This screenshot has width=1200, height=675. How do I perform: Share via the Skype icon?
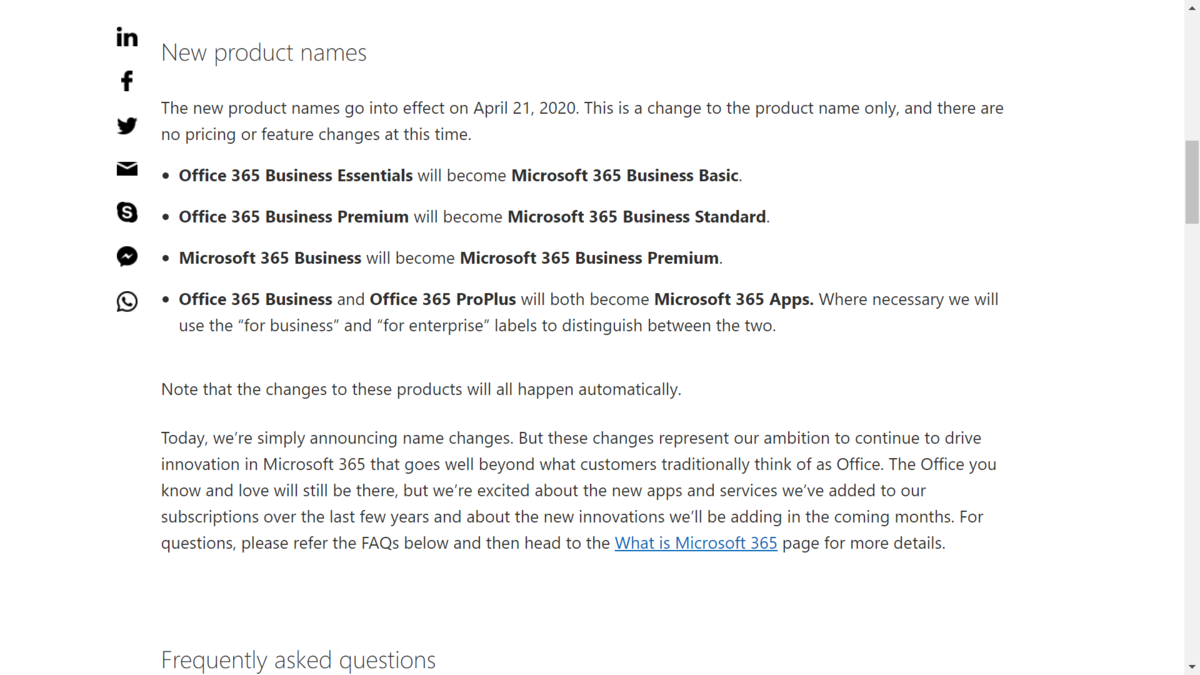pyautogui.click(x=127, y=212)
